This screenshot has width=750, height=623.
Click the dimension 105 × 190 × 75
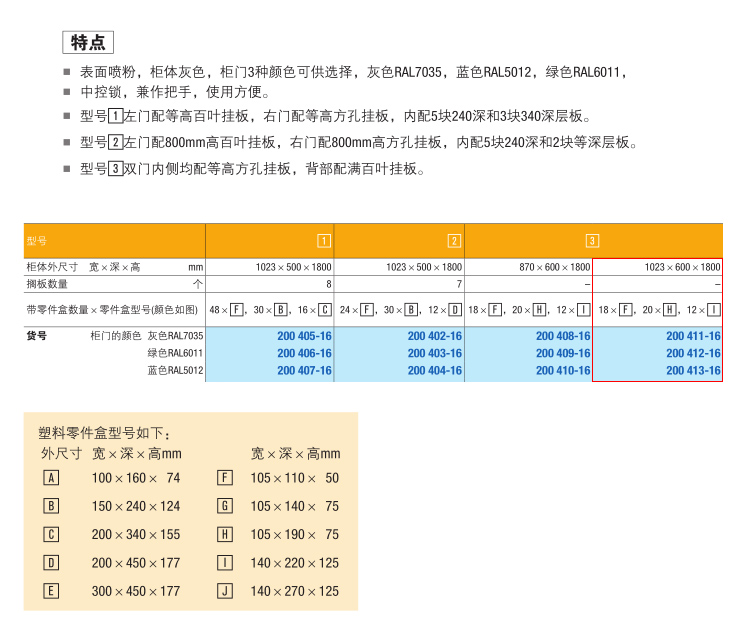[295, 534]
